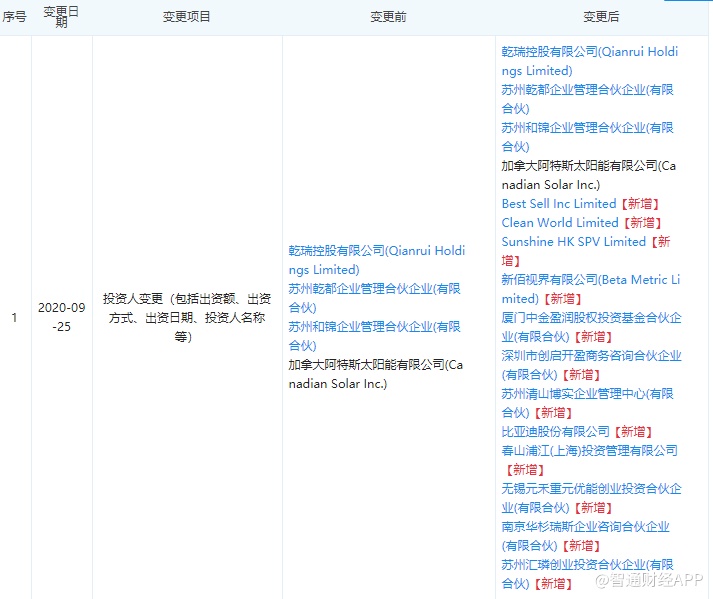Select Canadian Solar Inc. text in 变更后 column
The height and width of the screenshot is (599, 713).
(x=588, y=175)
